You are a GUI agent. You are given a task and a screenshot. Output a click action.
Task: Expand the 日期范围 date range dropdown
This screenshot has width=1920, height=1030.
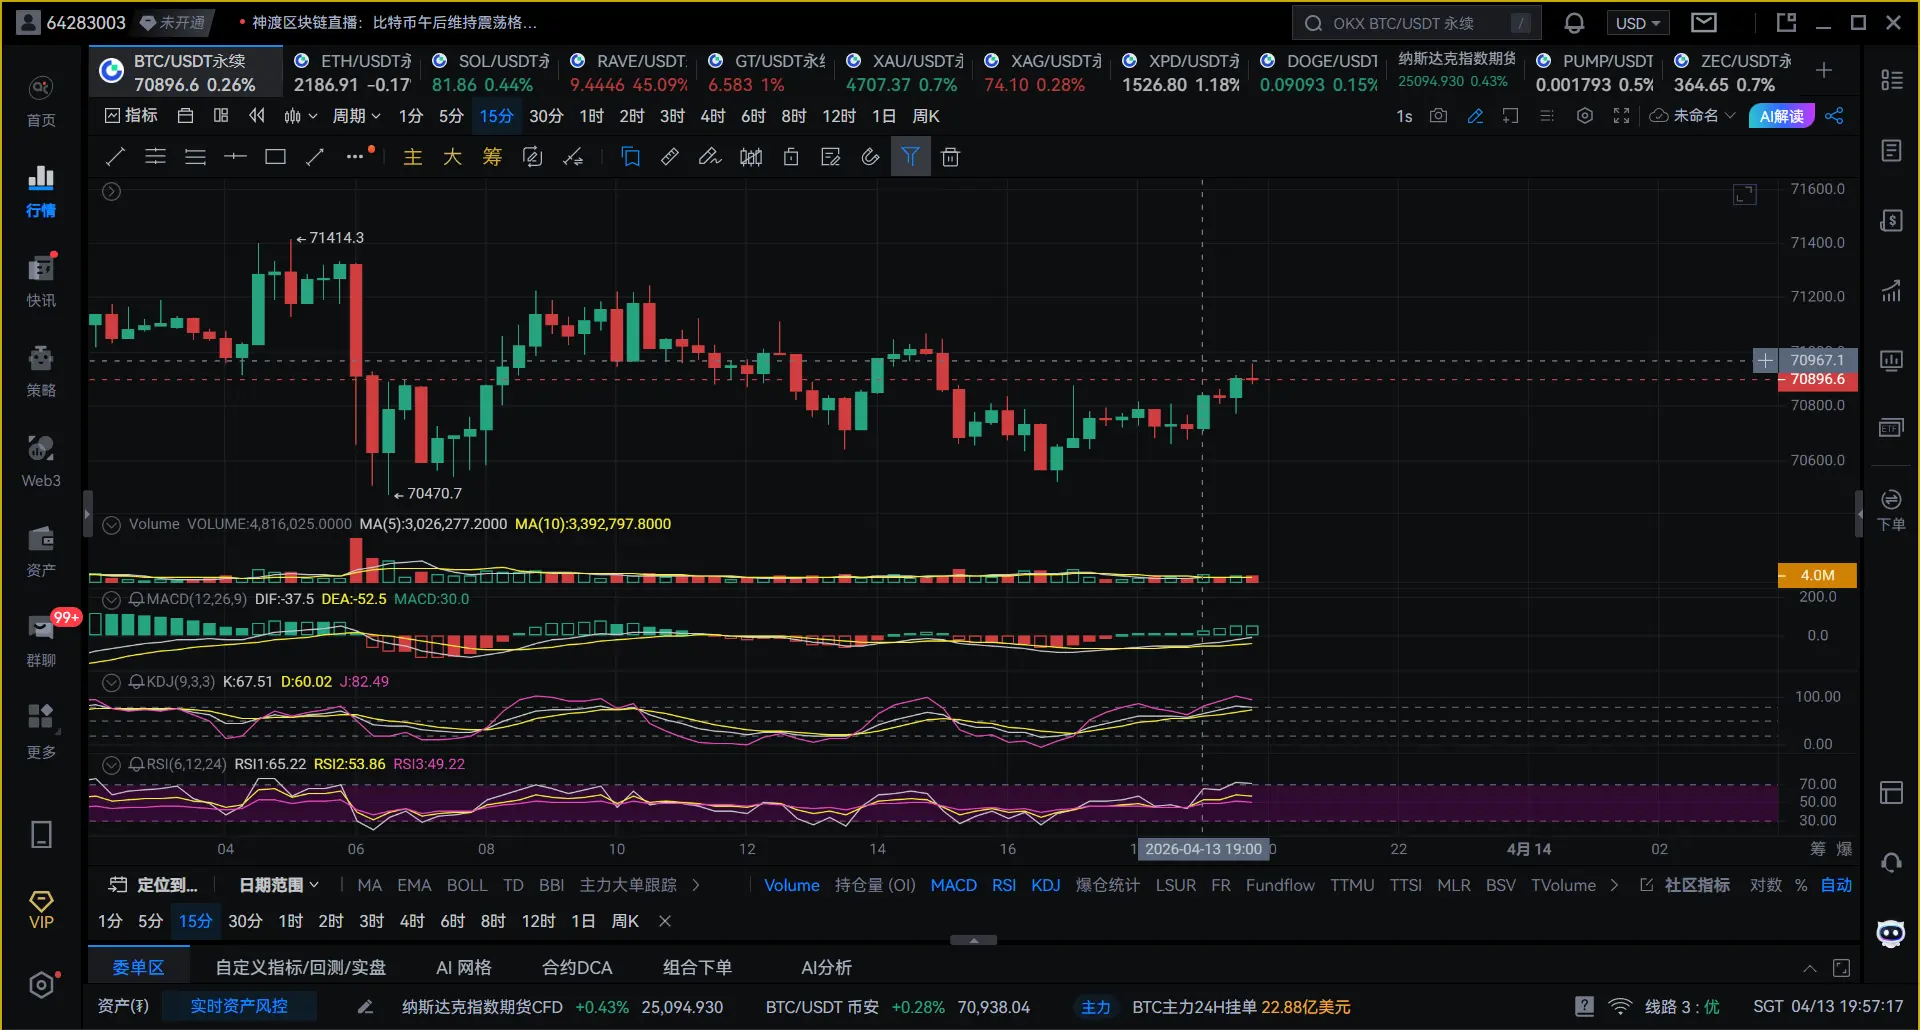pos(279,885)
